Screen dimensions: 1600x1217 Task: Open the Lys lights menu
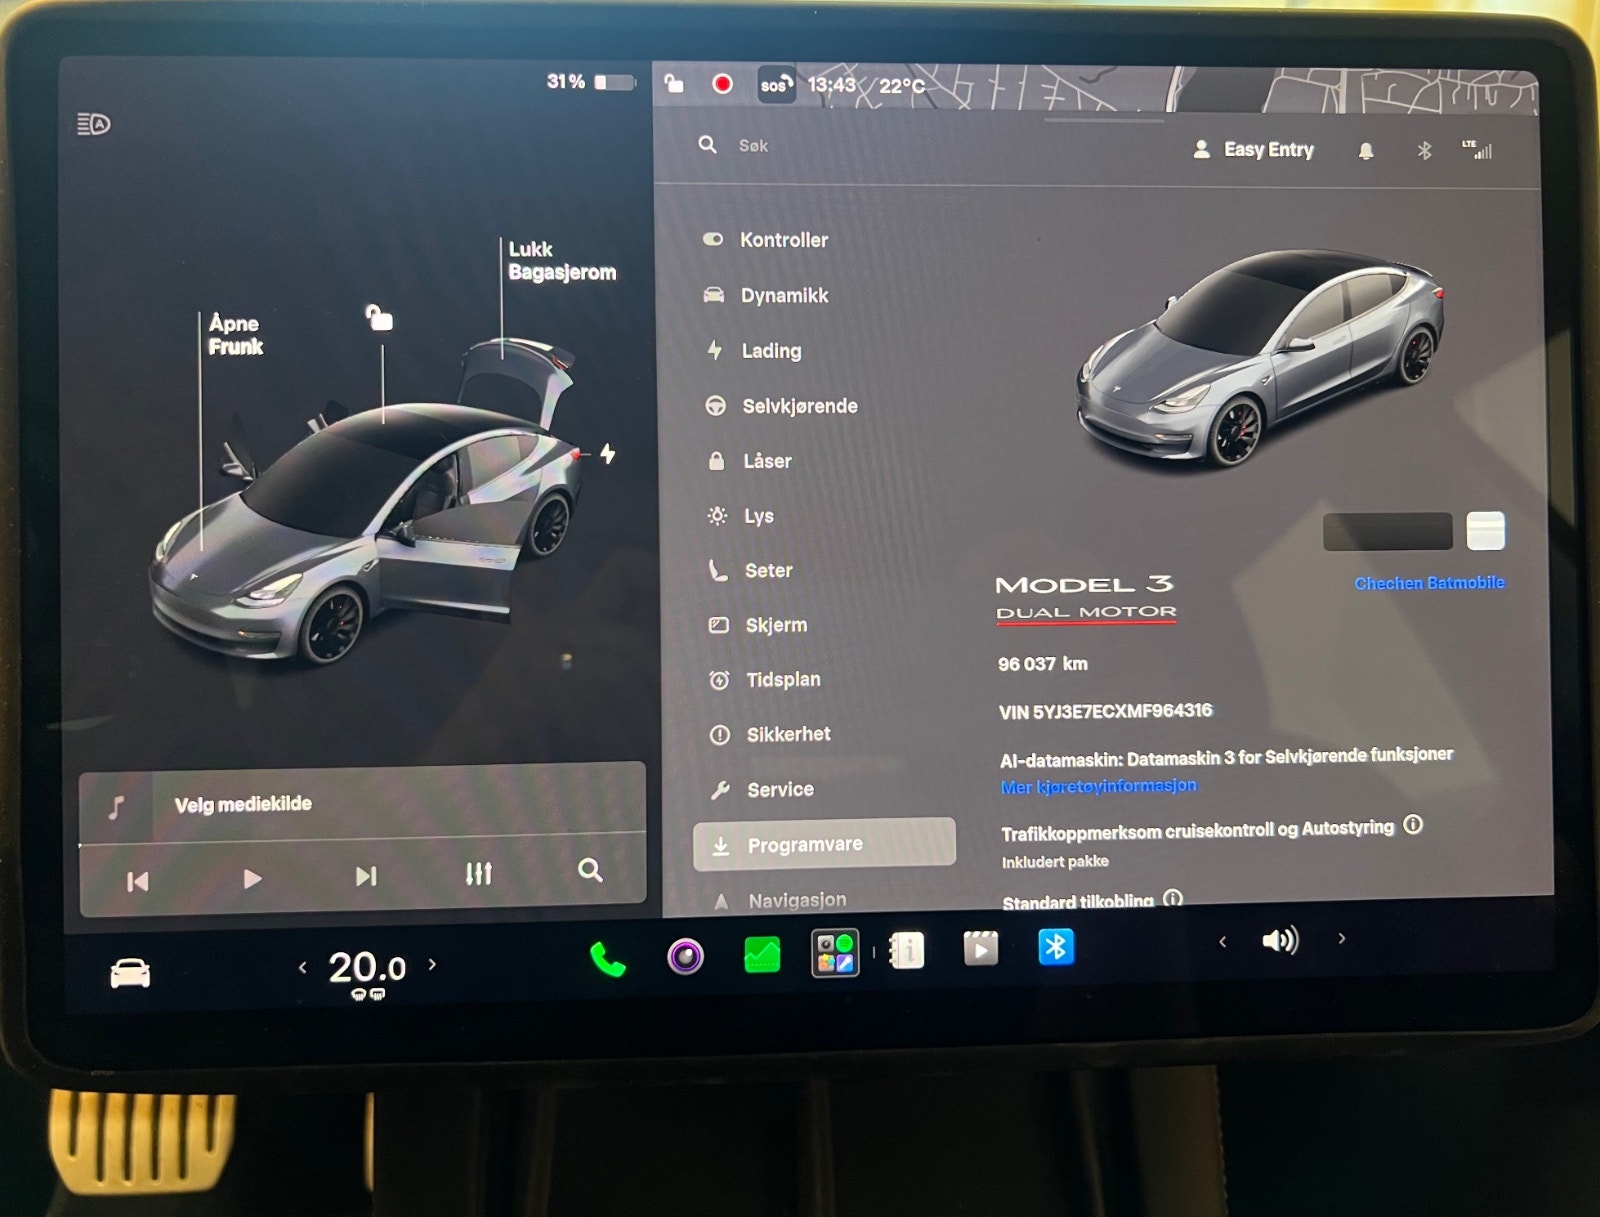(x=741, y=516)
